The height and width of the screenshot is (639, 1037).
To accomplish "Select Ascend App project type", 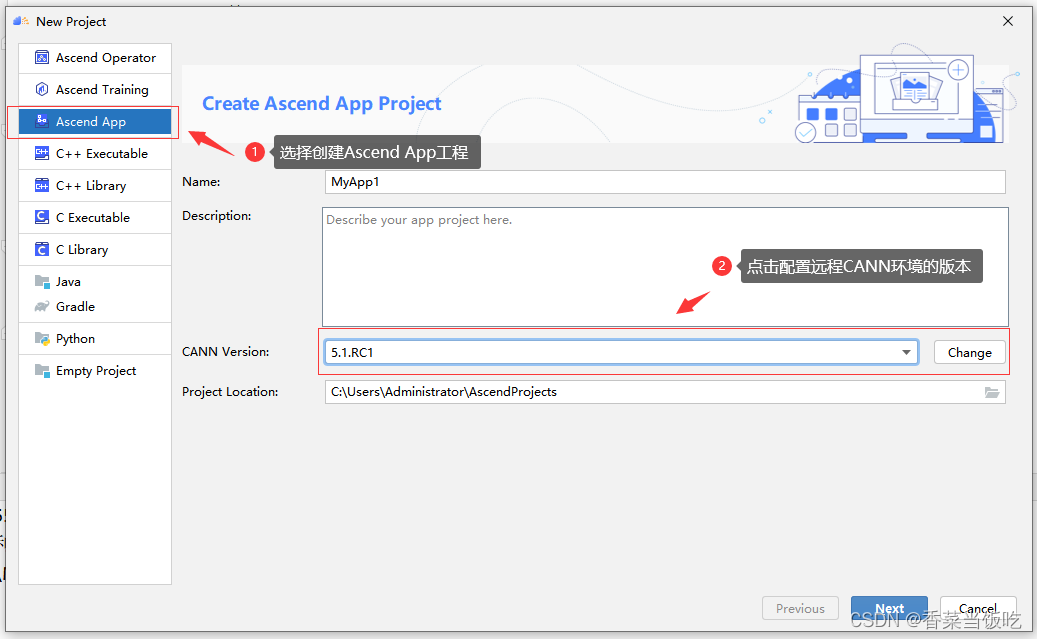I will coord(95,121).
